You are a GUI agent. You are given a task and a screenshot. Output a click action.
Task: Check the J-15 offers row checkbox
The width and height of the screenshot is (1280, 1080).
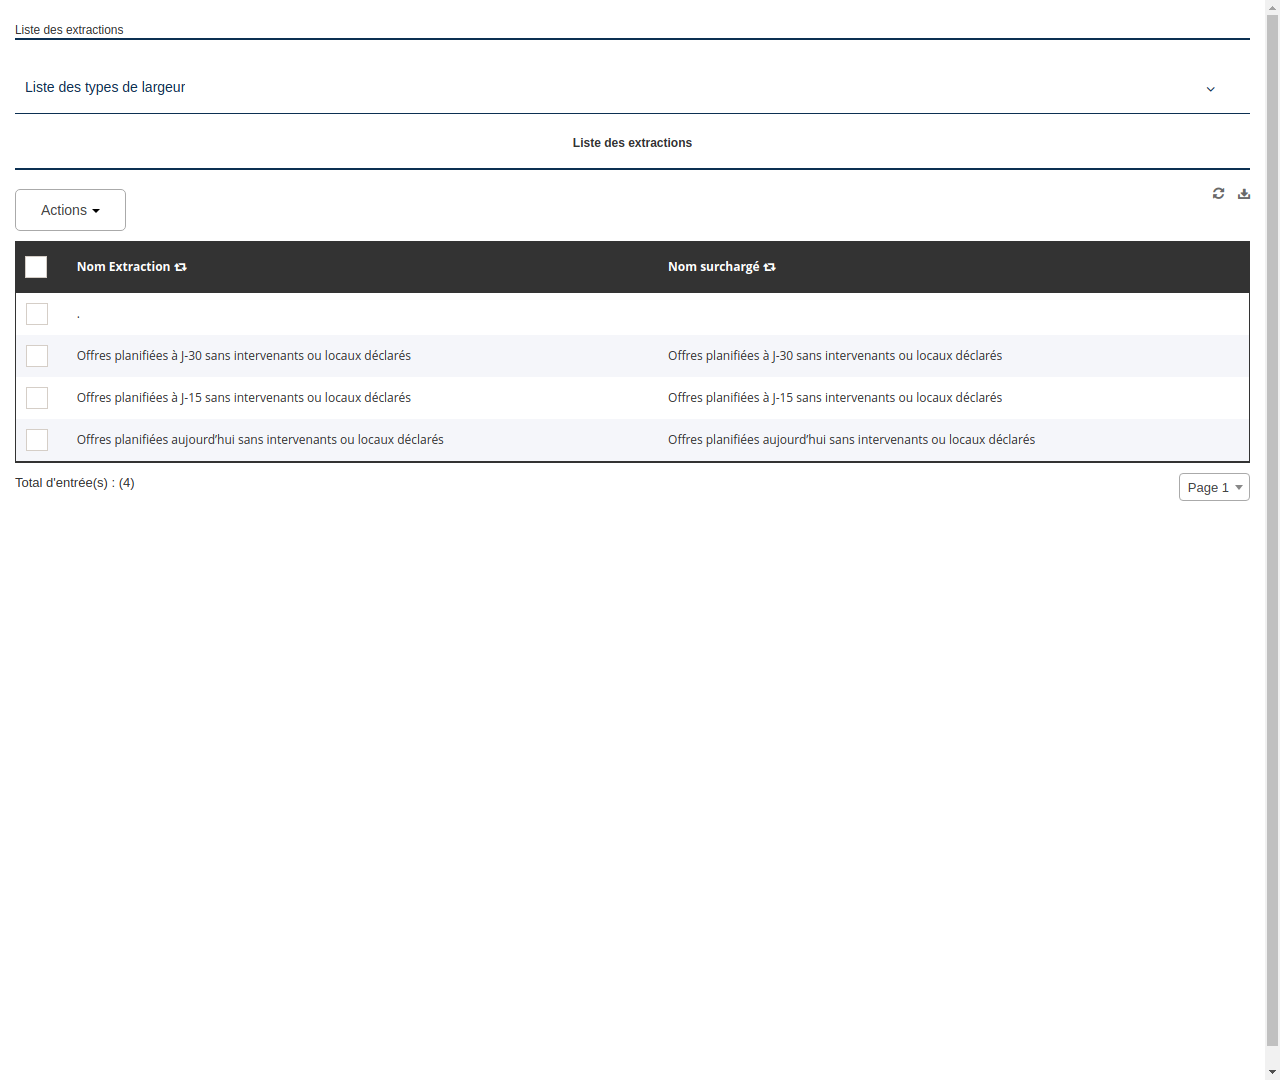point(37,398)
